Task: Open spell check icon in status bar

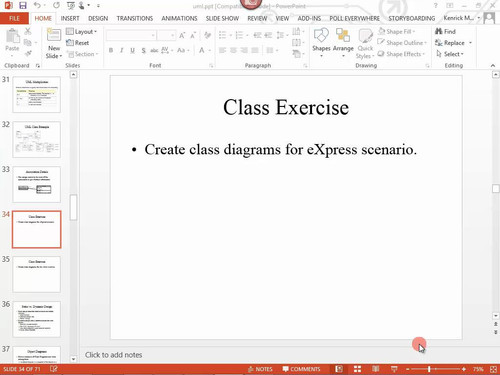Action: [x=54, y=369]
